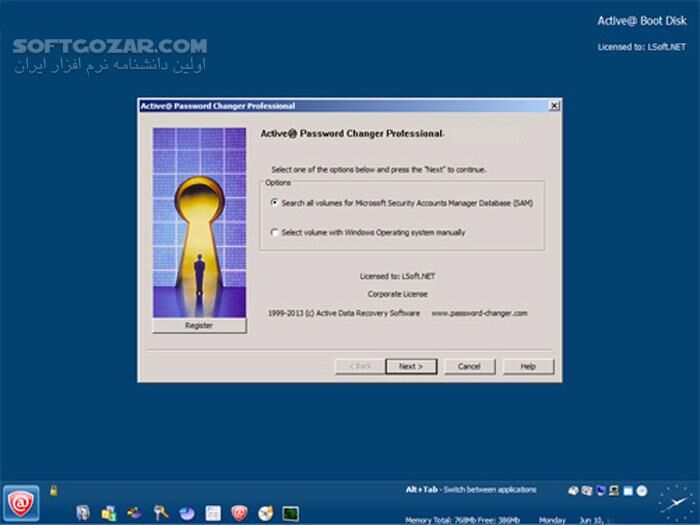Click the Register button under the keyhole image

pyautogui.click(x=199, y=326)
